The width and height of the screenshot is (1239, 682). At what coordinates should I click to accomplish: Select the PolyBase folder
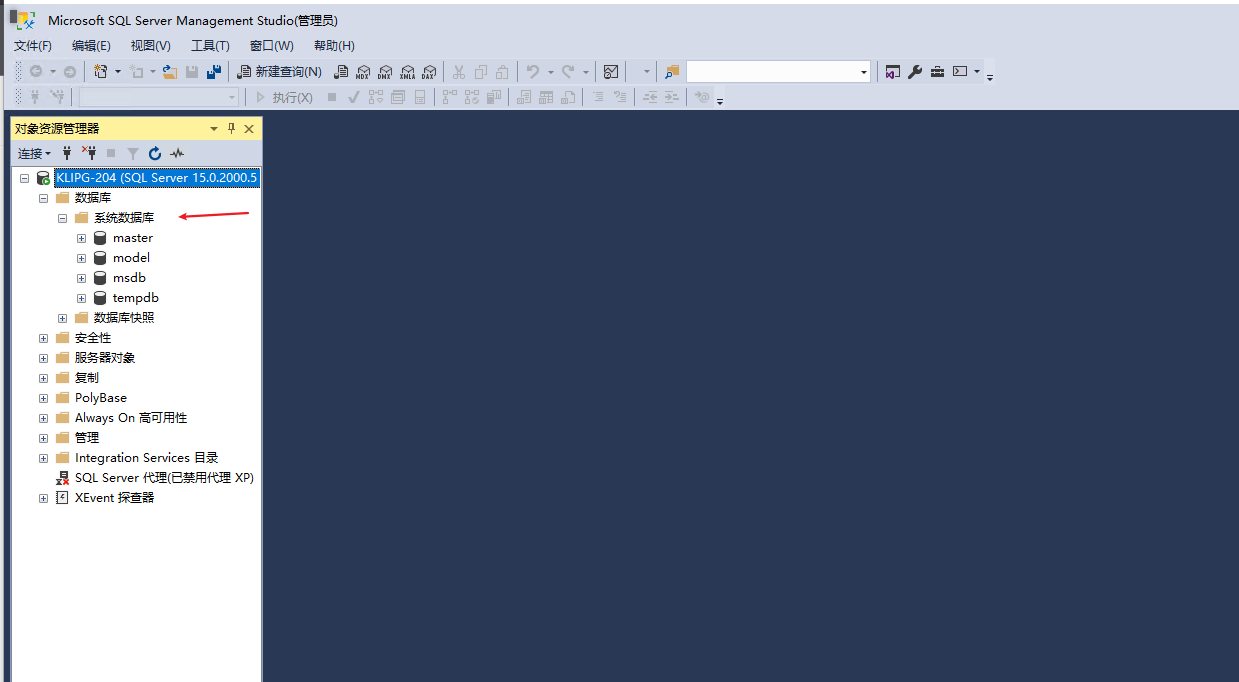pos(100,398)
